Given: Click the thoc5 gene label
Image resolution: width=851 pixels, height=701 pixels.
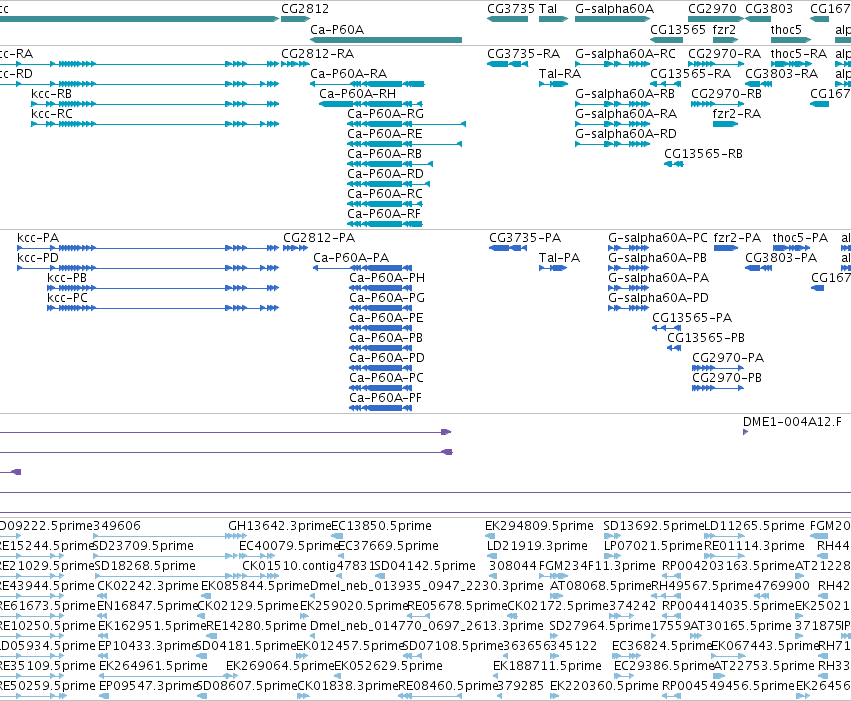Looking at the screenshot, I should [786, 29].
